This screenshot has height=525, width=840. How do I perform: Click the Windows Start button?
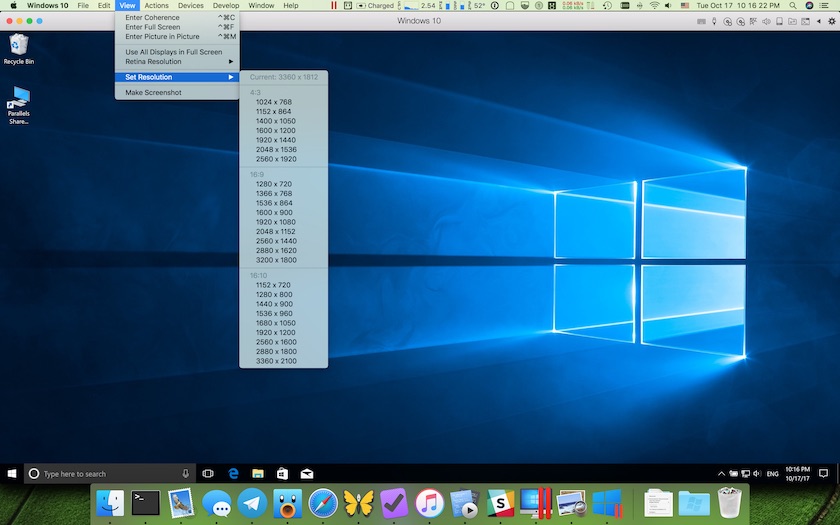[12, 474]
